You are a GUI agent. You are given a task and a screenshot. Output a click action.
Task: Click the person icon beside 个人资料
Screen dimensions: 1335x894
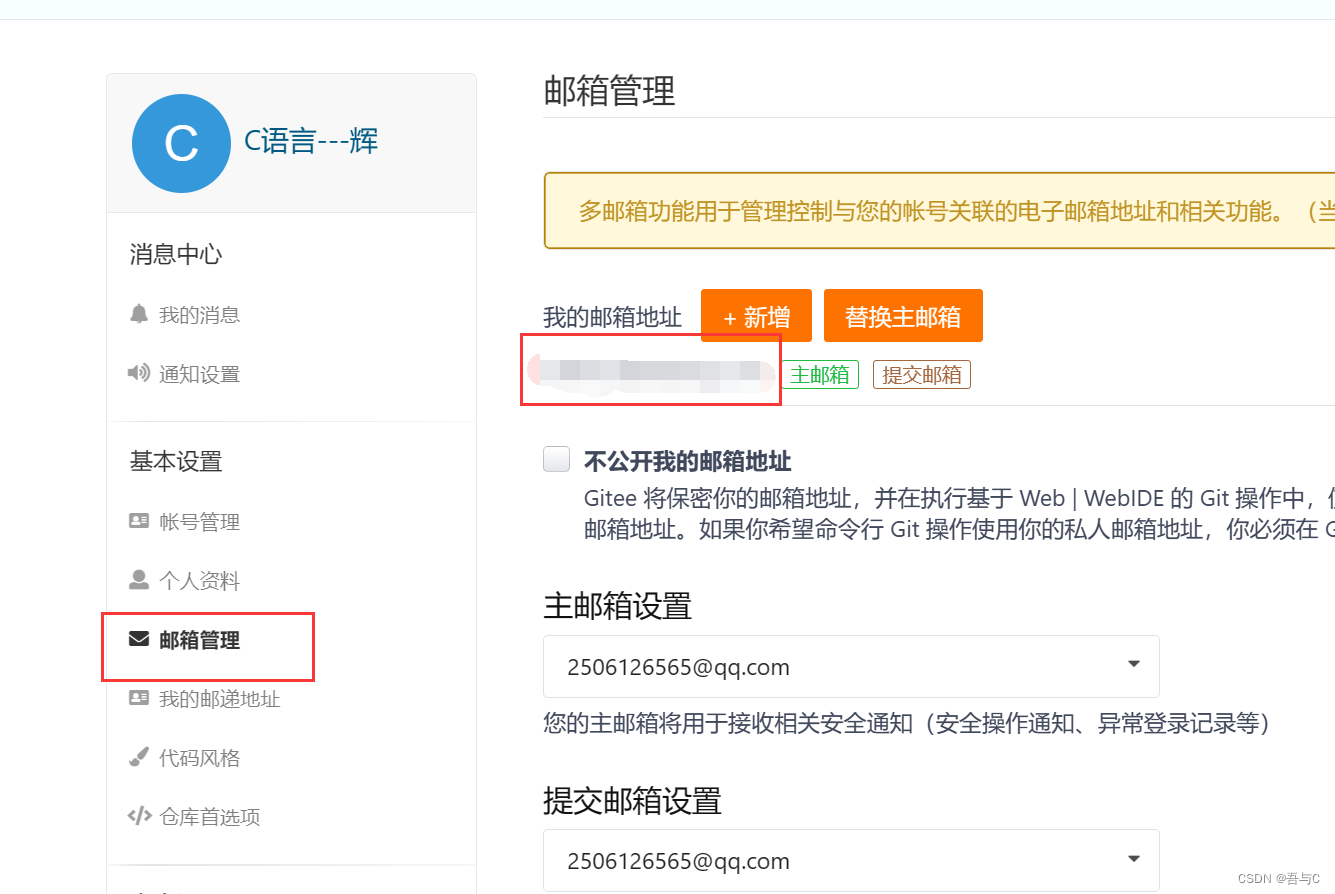point(139,580)
